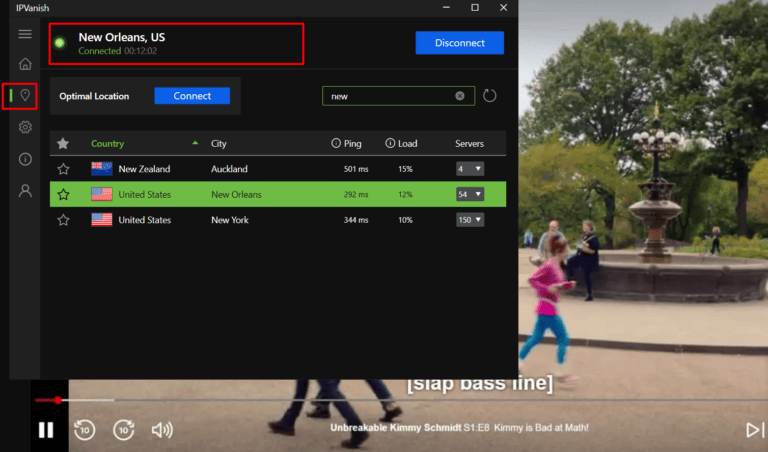Expand the New York servers dropdown showing 150
The width and height of the screenshot is (768, 452).
[470, 220]
